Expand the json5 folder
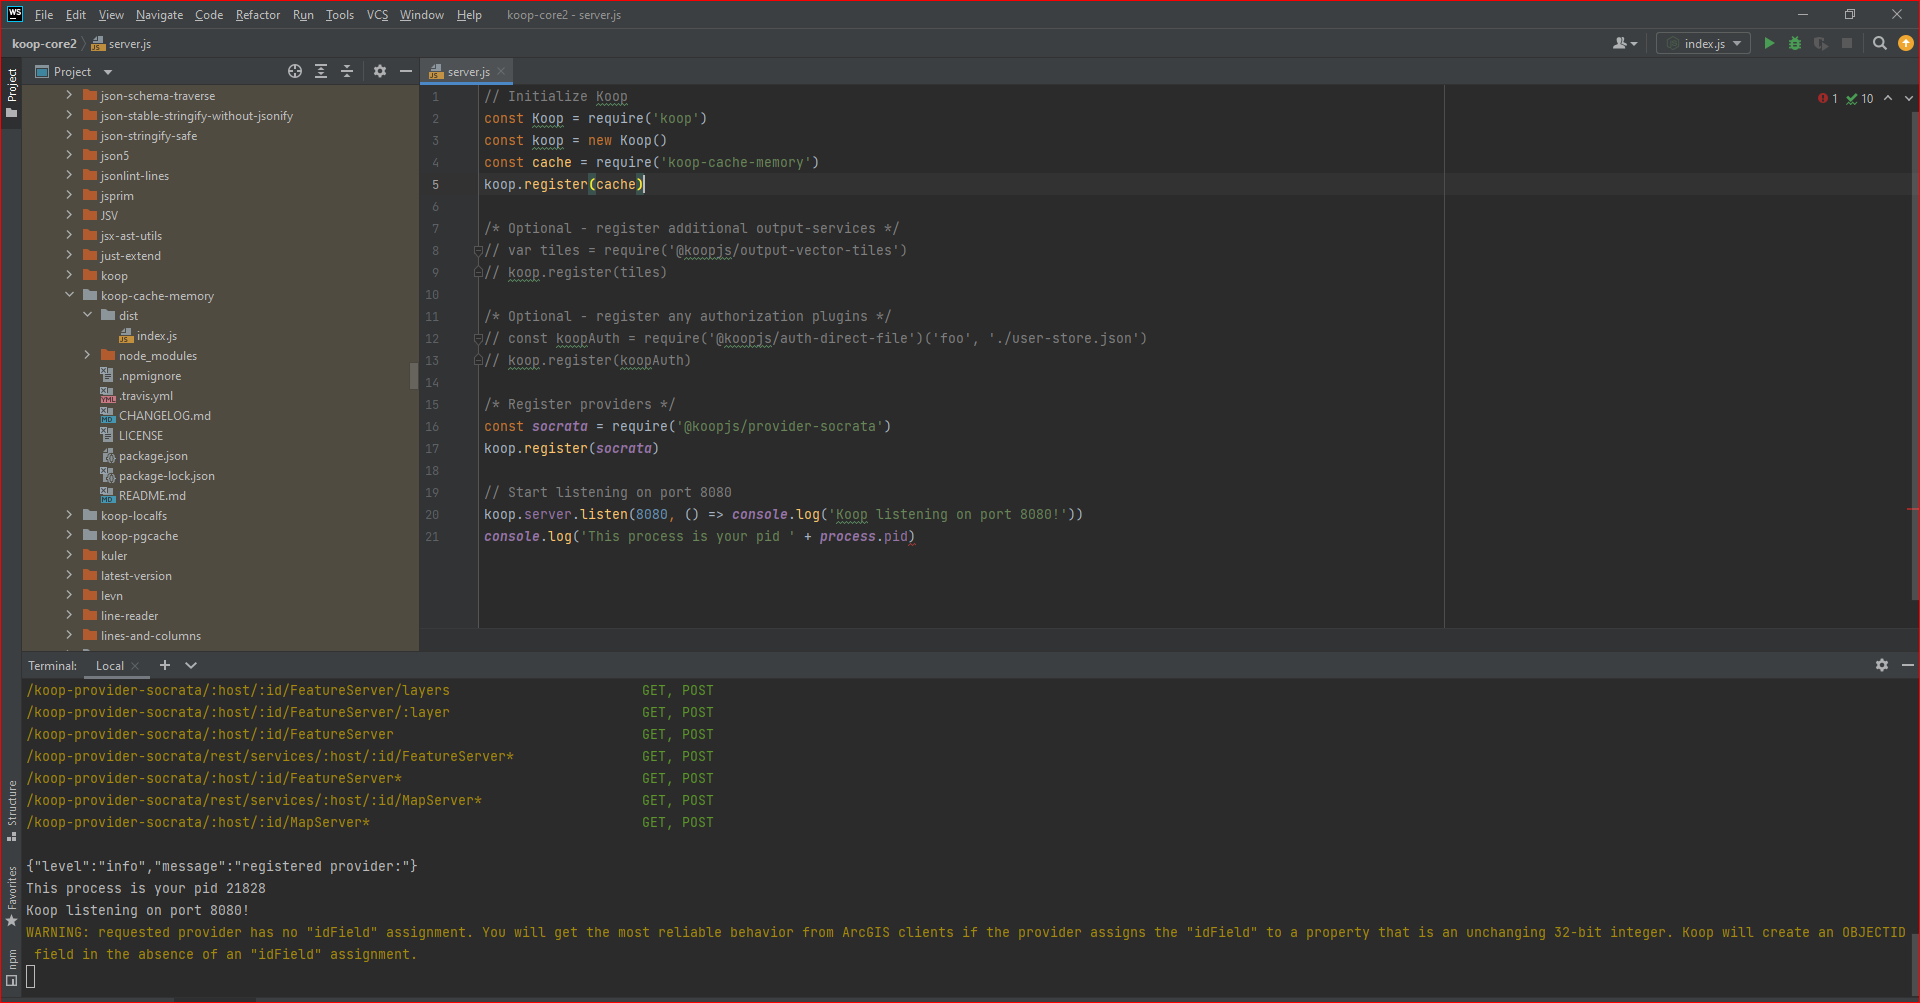 pos(69,155)
